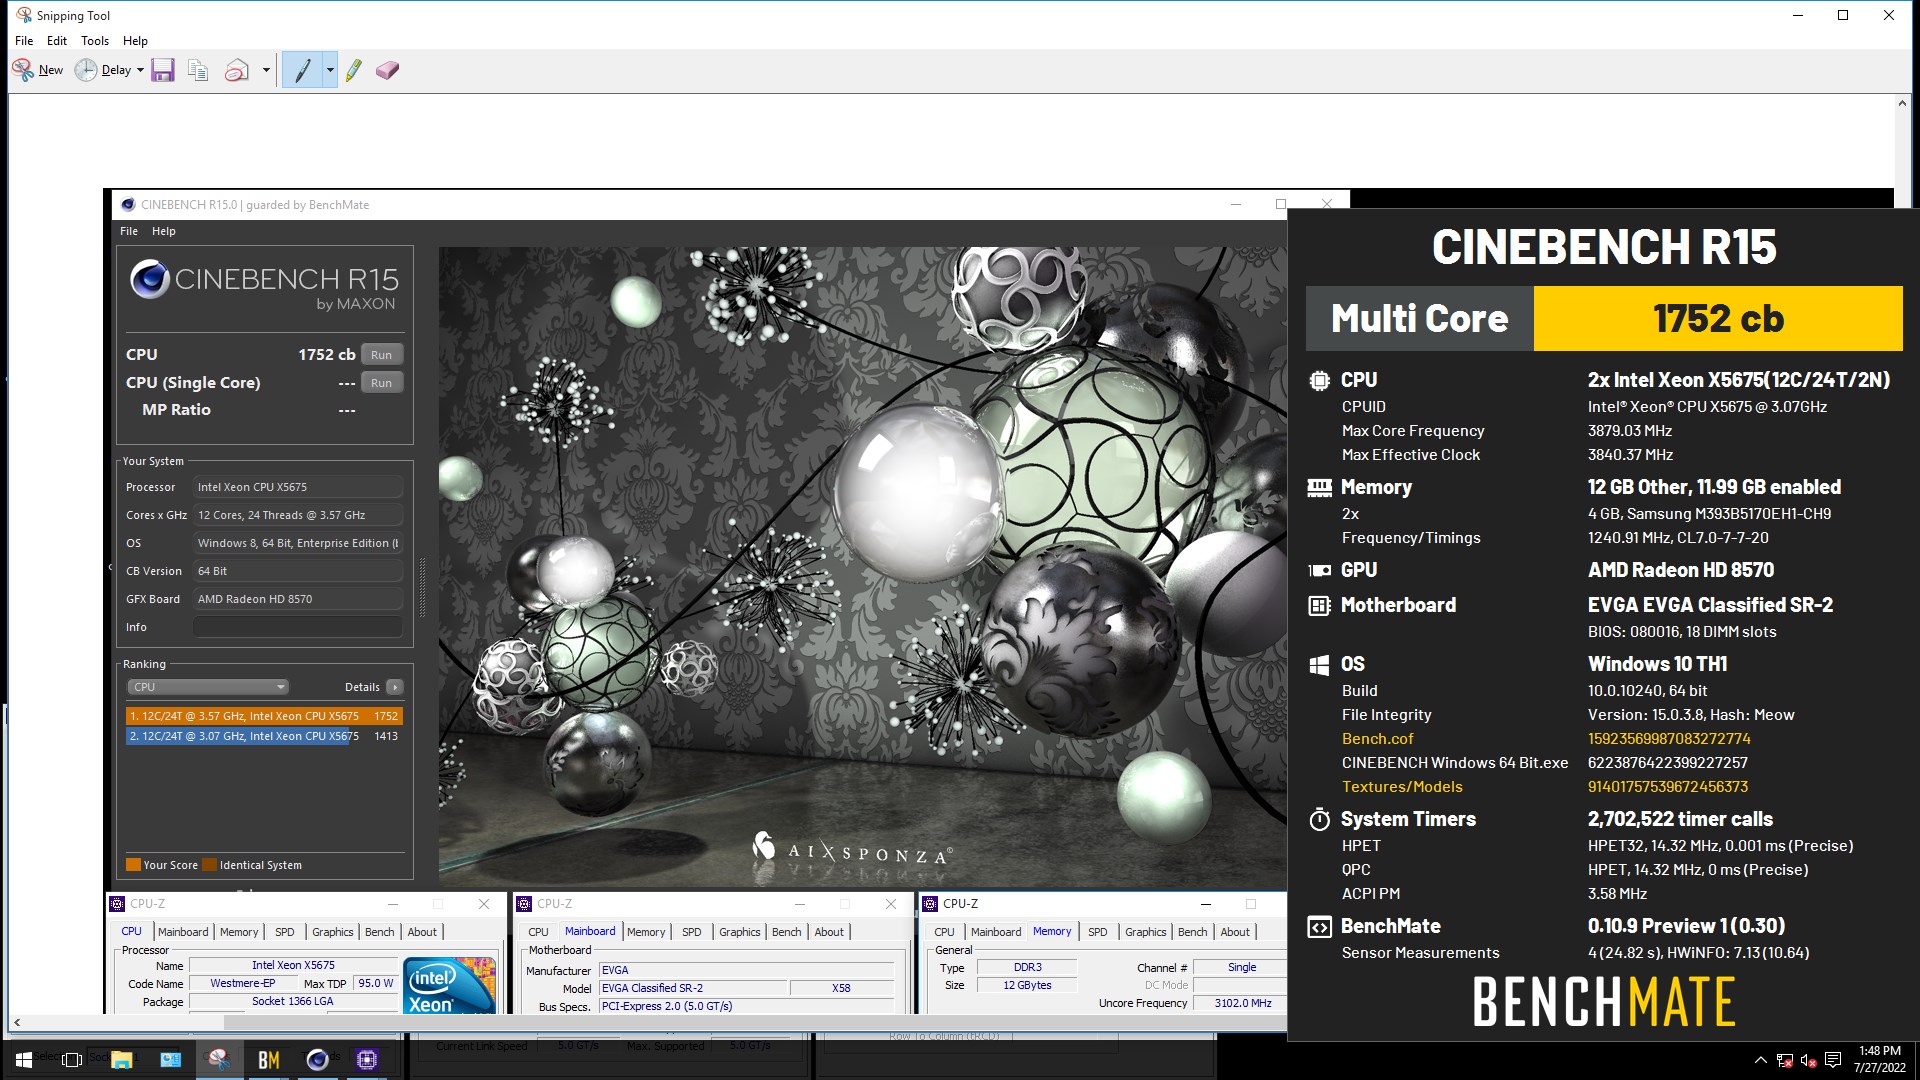This screenshot has height=1080, width=1920.
Task: Click the snip horizontal scrollbar left arrow
Action: pos(16,1023)
